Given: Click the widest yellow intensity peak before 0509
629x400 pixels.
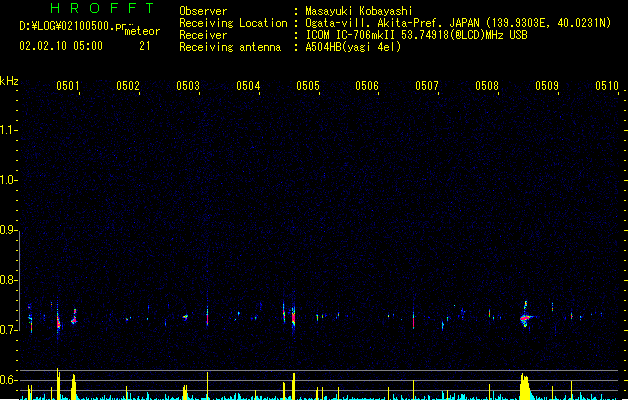Looking at the screenshot, I should 525,387.
